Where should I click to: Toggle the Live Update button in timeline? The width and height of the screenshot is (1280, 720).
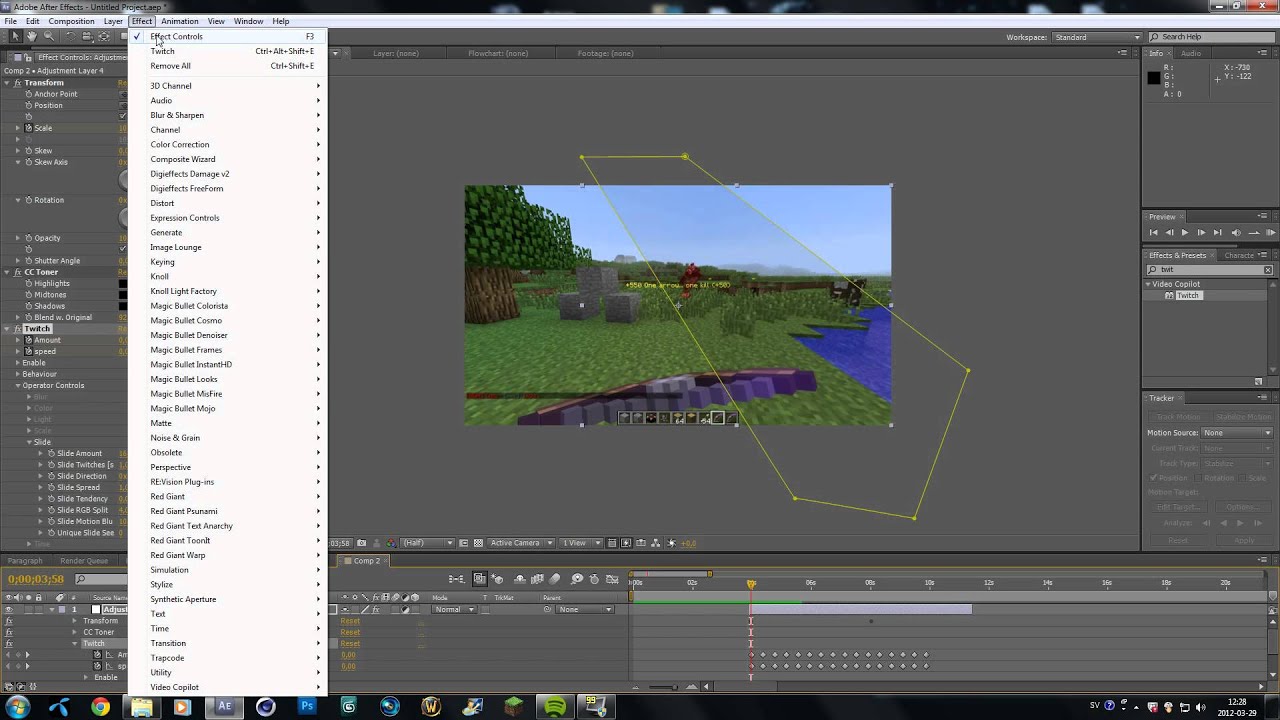coord(479,579)
